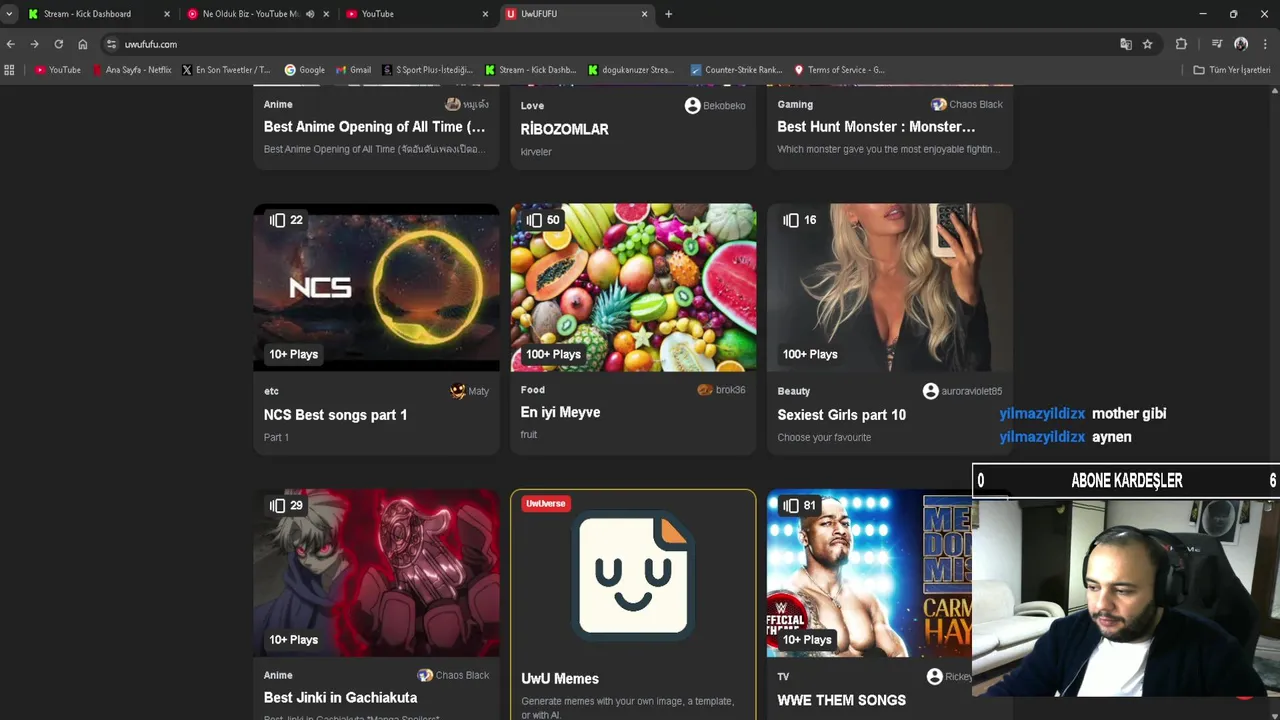Open NCS Best songs thumbnail
Screen dimensions: 1280x720
click(376, 288)
